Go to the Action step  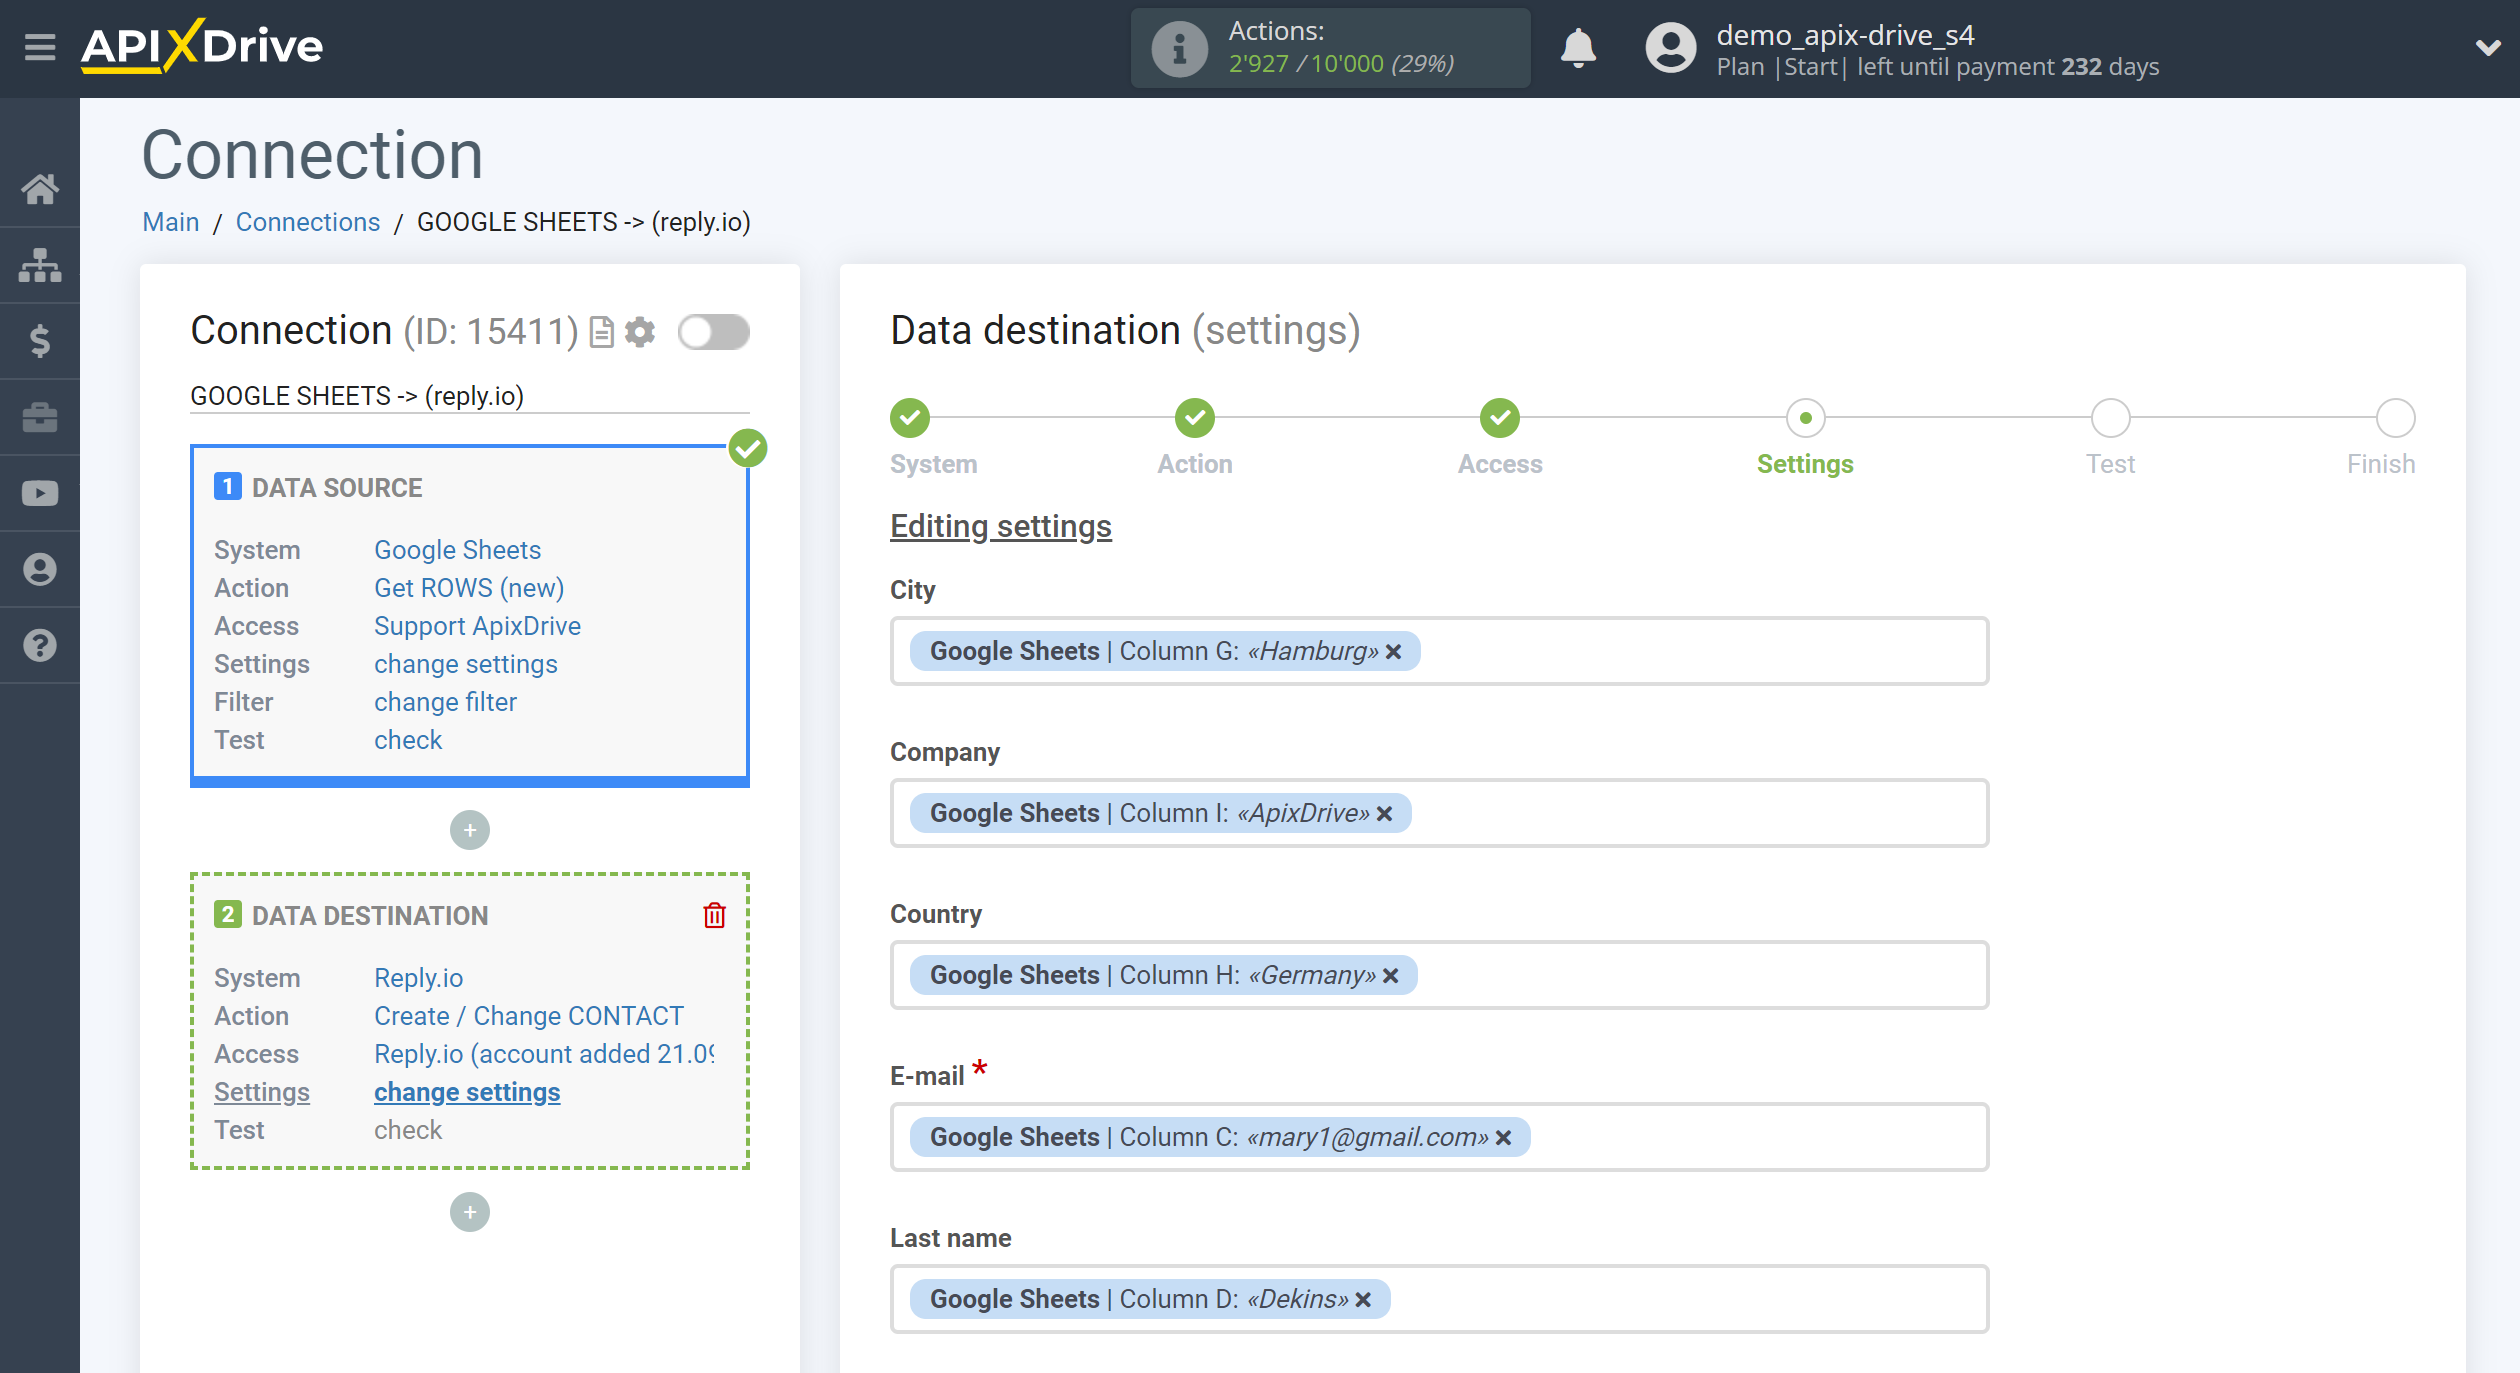1195,418
